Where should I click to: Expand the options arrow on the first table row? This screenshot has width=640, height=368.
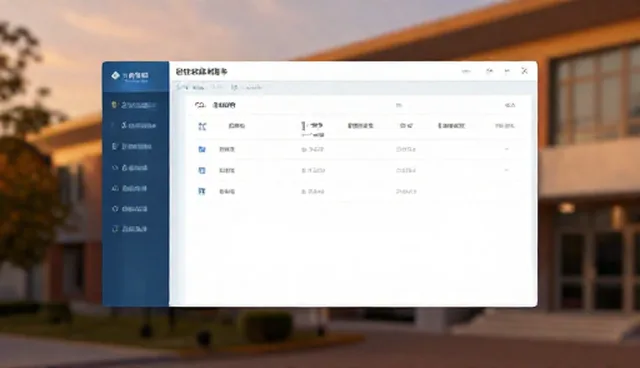click(507, 149)
